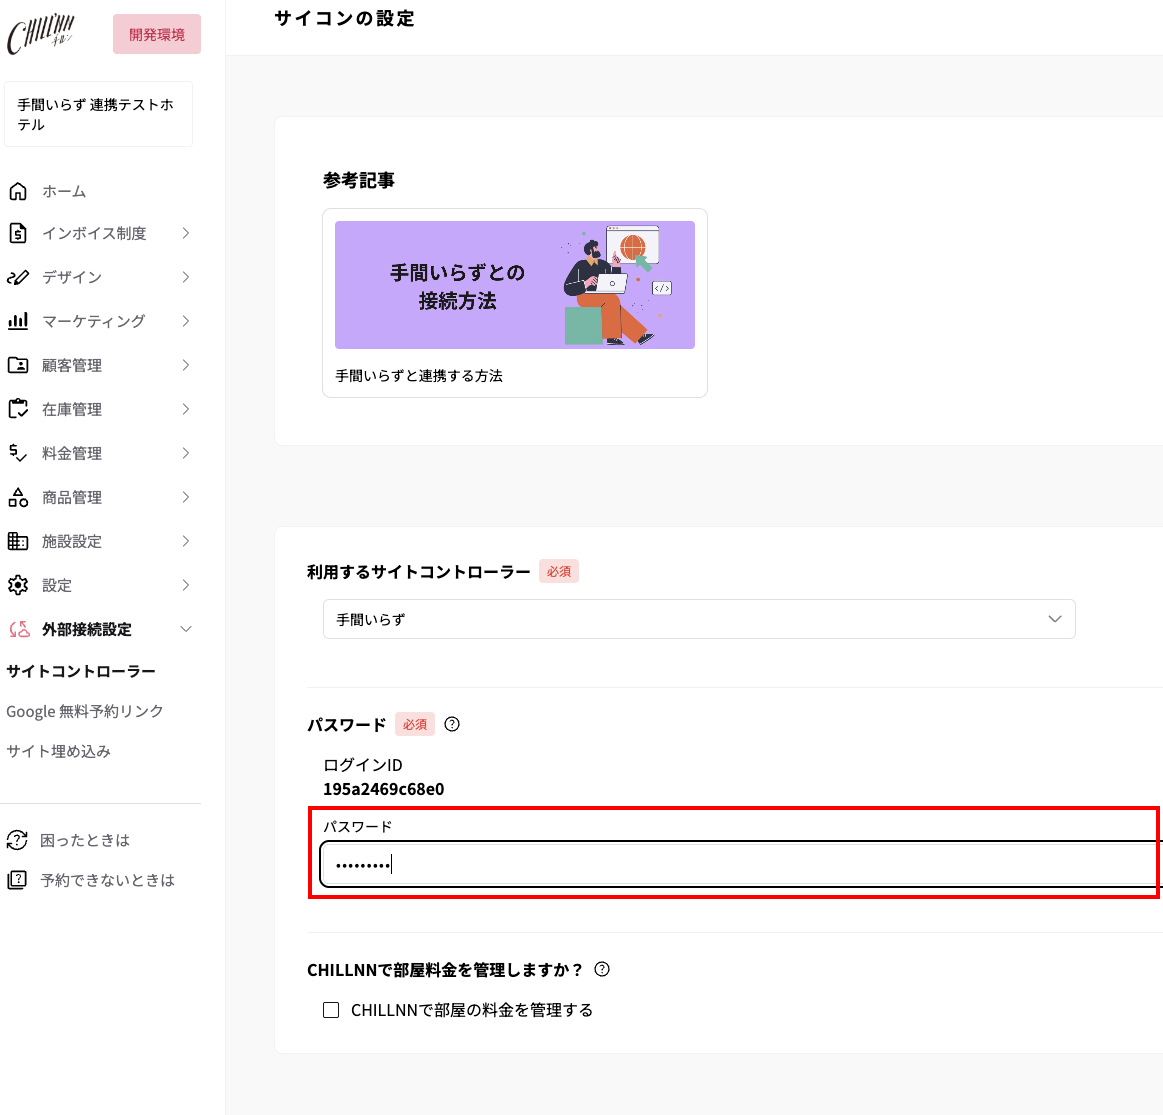Click the 困ったときは help icon
Viewport: 1163px width, 1115px height.
click(x=16, y=840)
